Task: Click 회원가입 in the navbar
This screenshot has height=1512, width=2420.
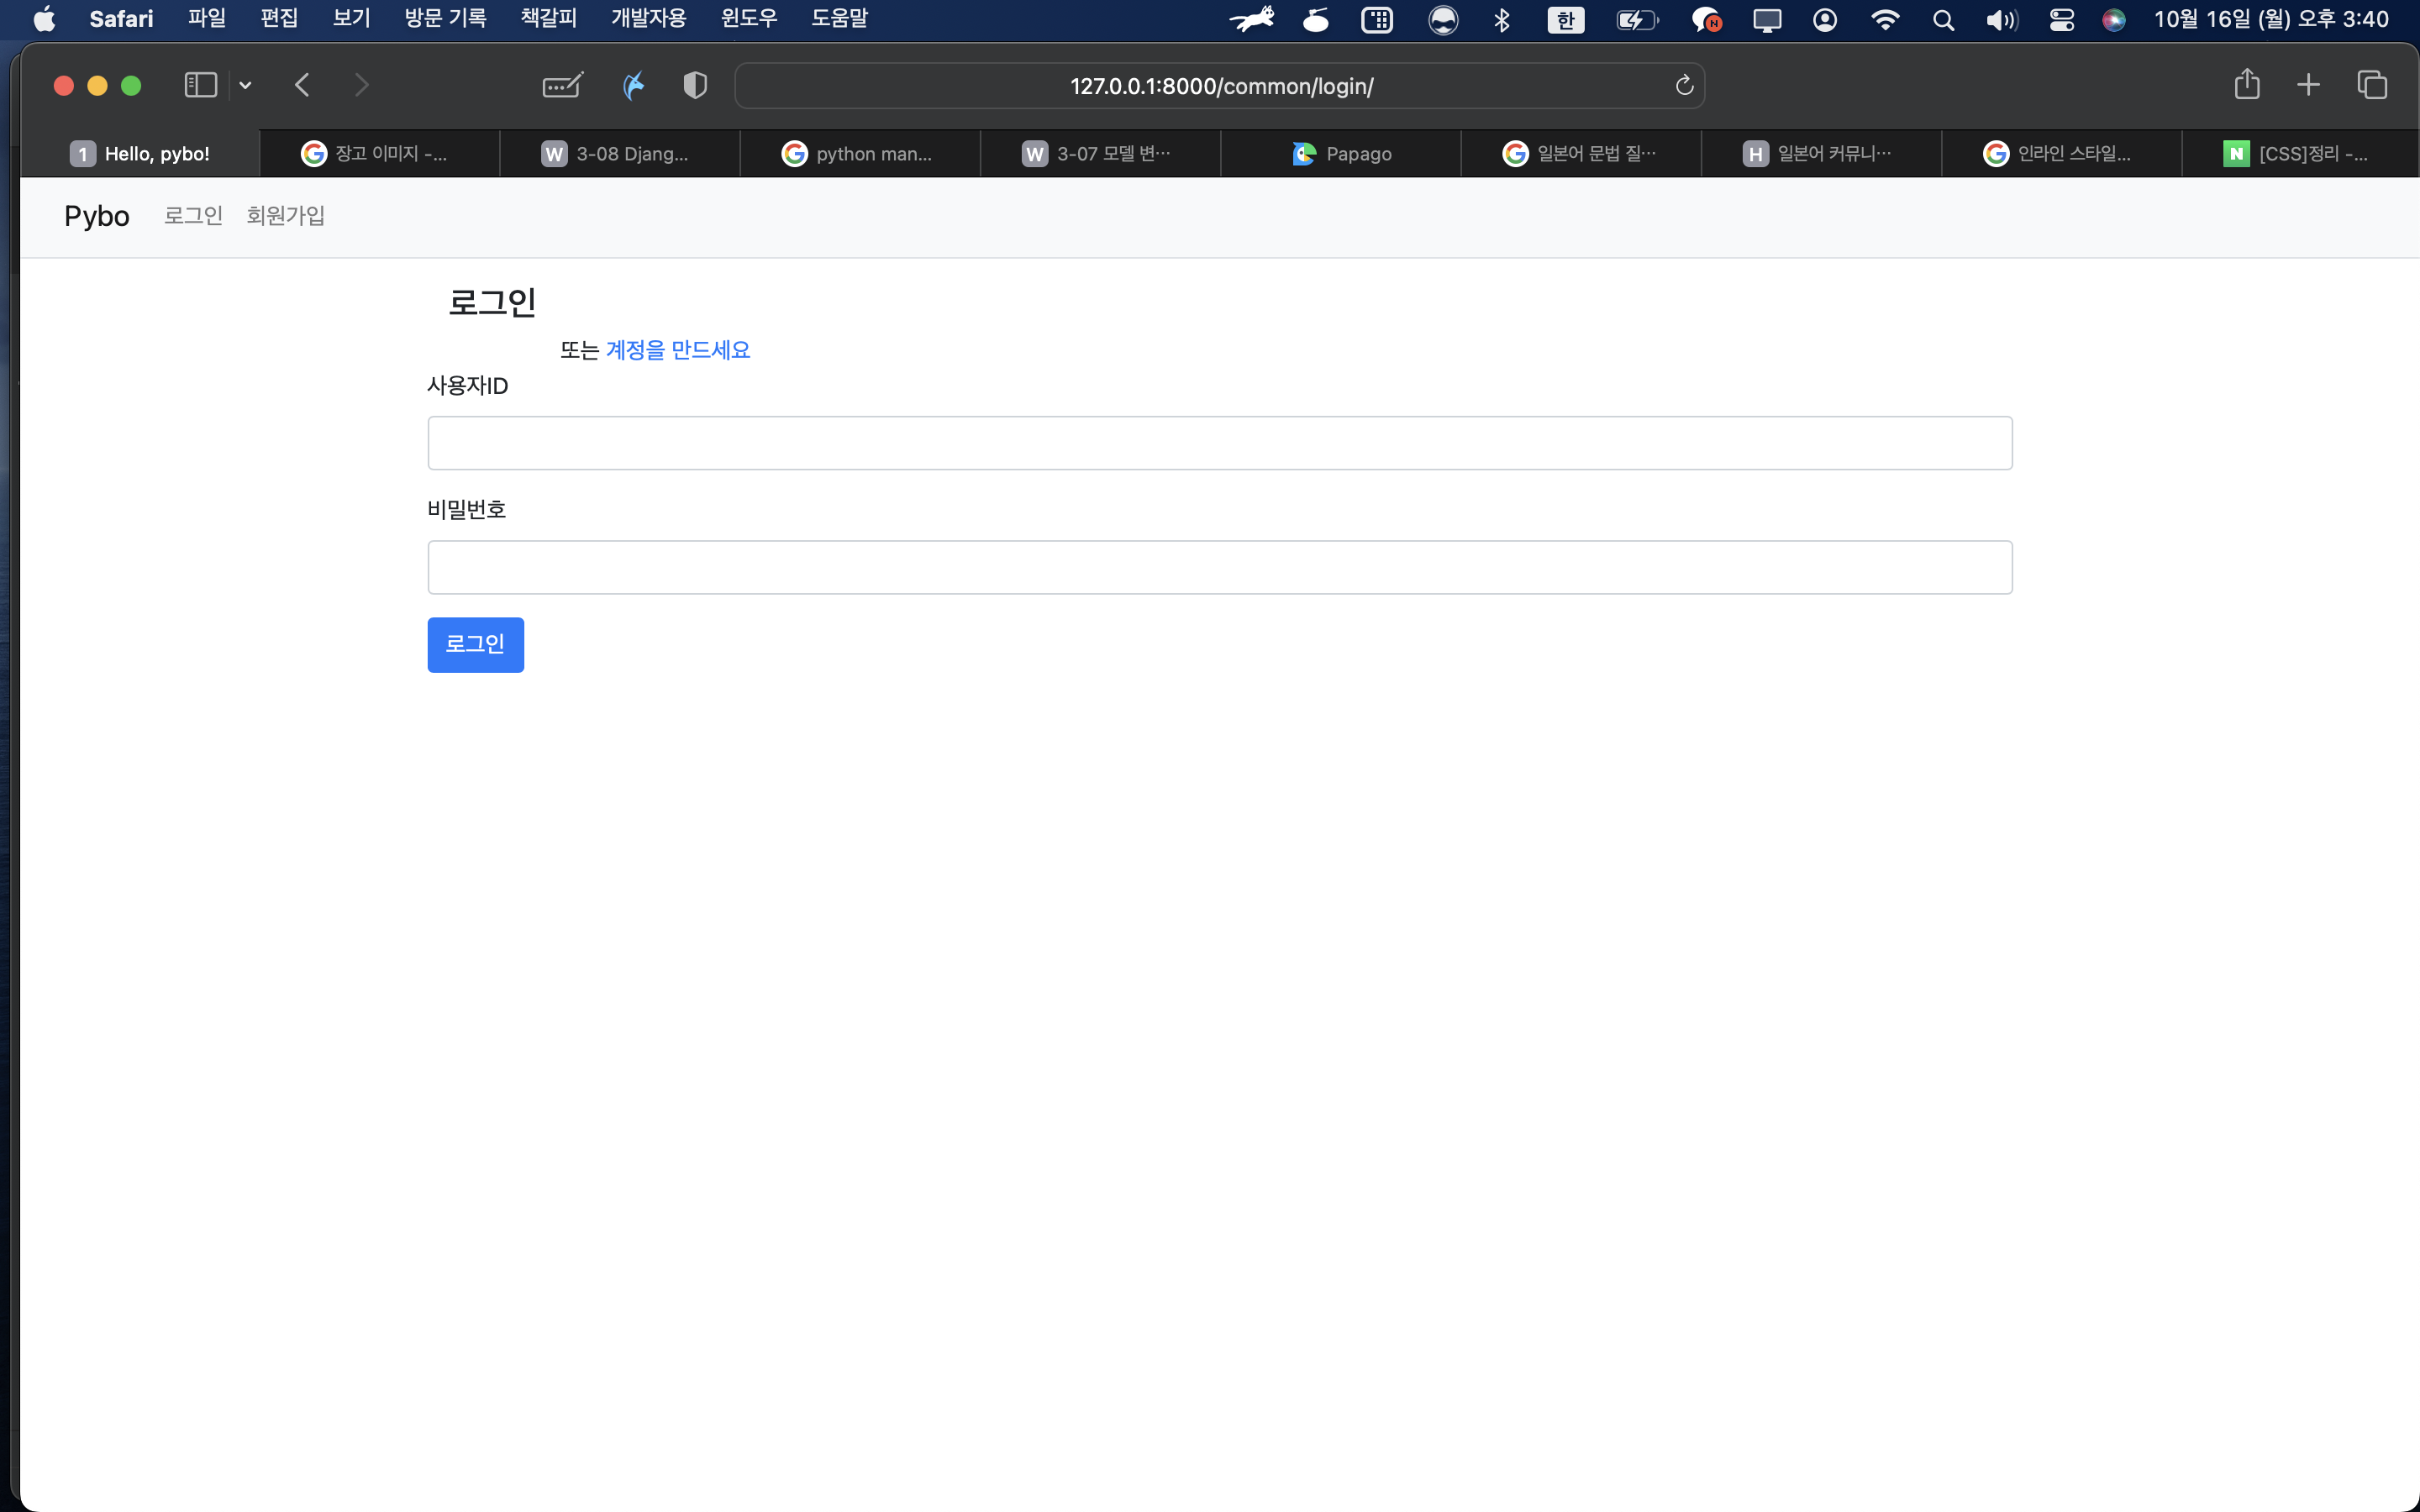Action: (285, 216)
